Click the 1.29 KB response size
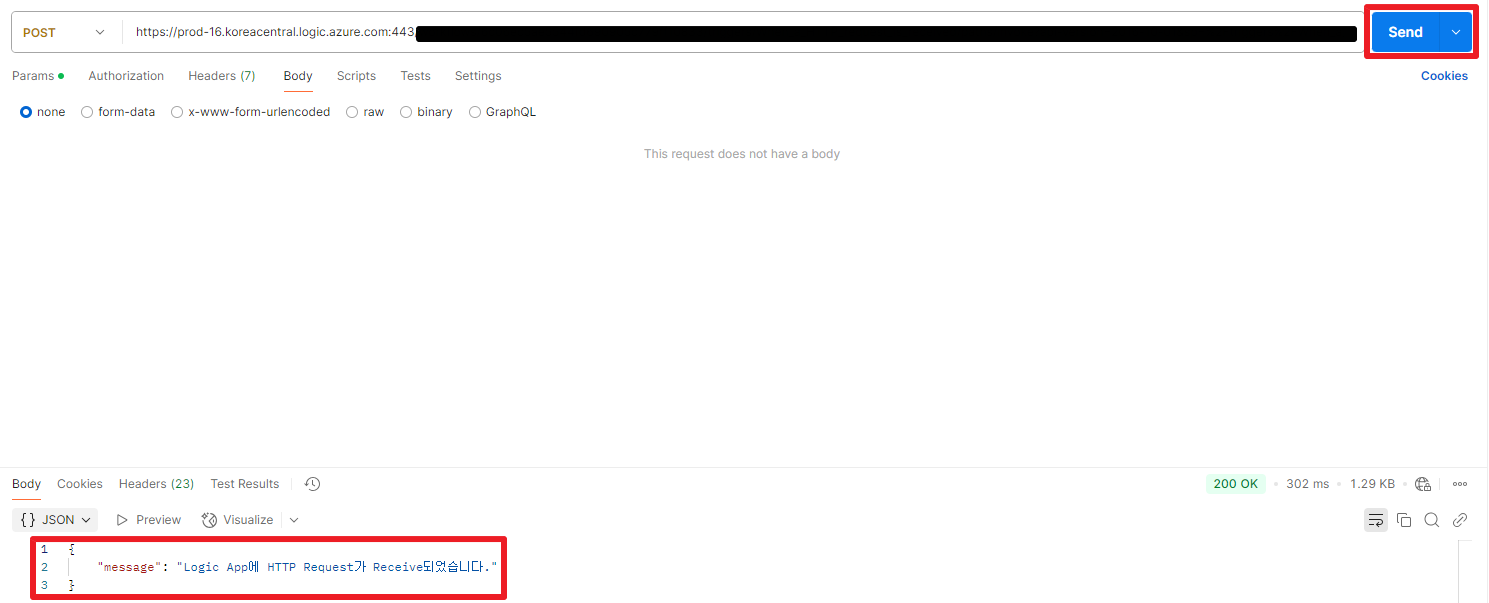Image resolution: width=1489 pixels, height=603 pixels. pos(1372,484)
